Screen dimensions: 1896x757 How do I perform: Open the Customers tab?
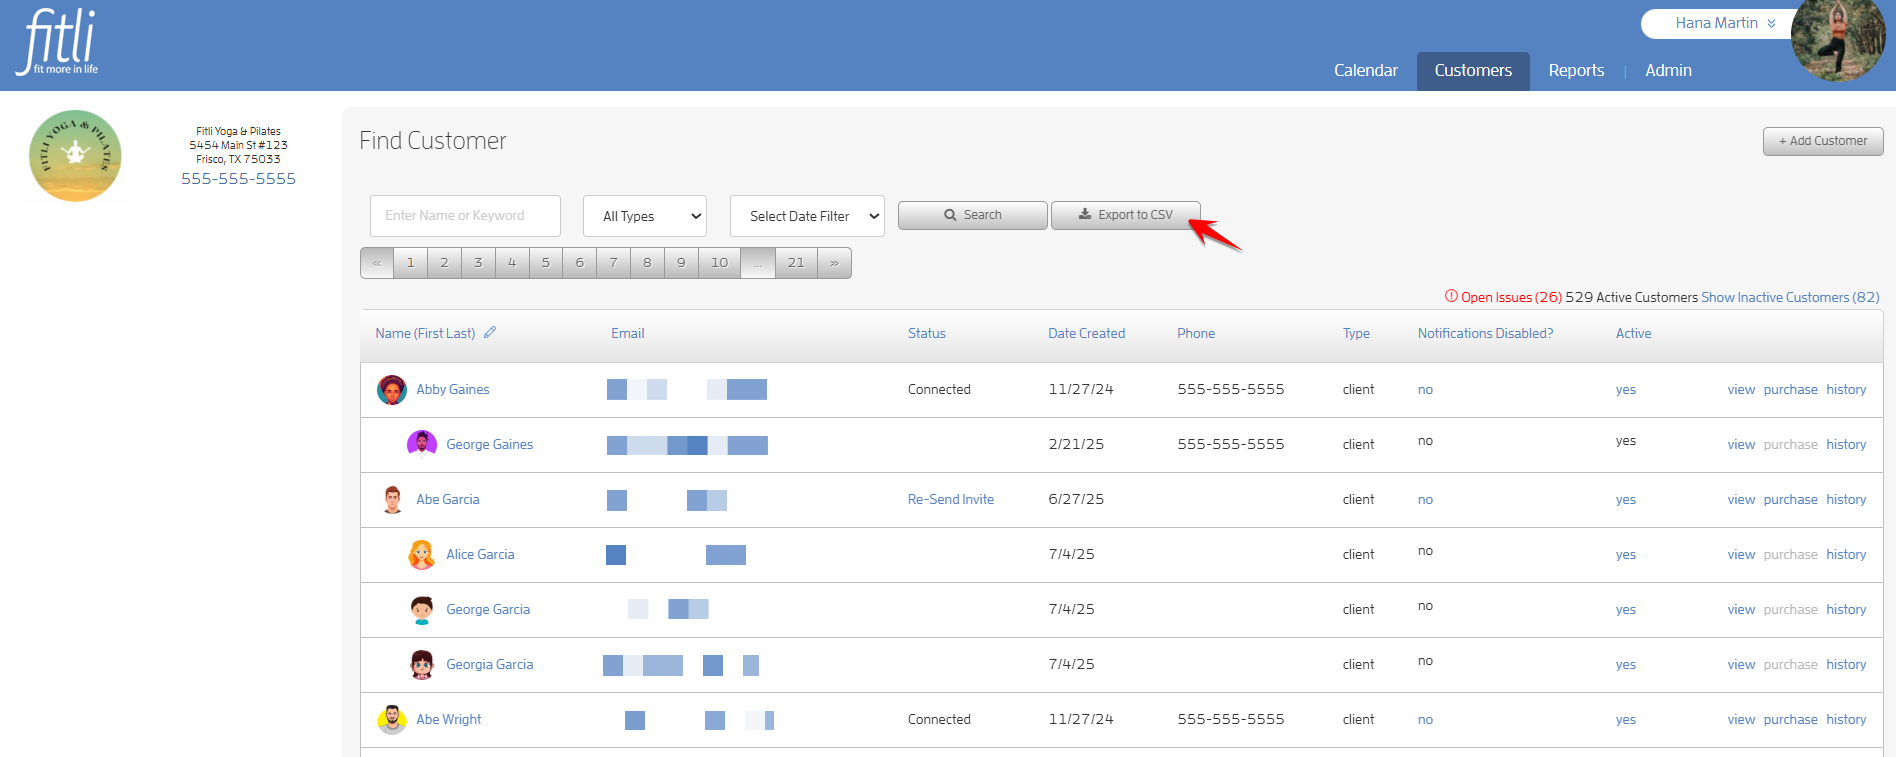(1473, 70)
